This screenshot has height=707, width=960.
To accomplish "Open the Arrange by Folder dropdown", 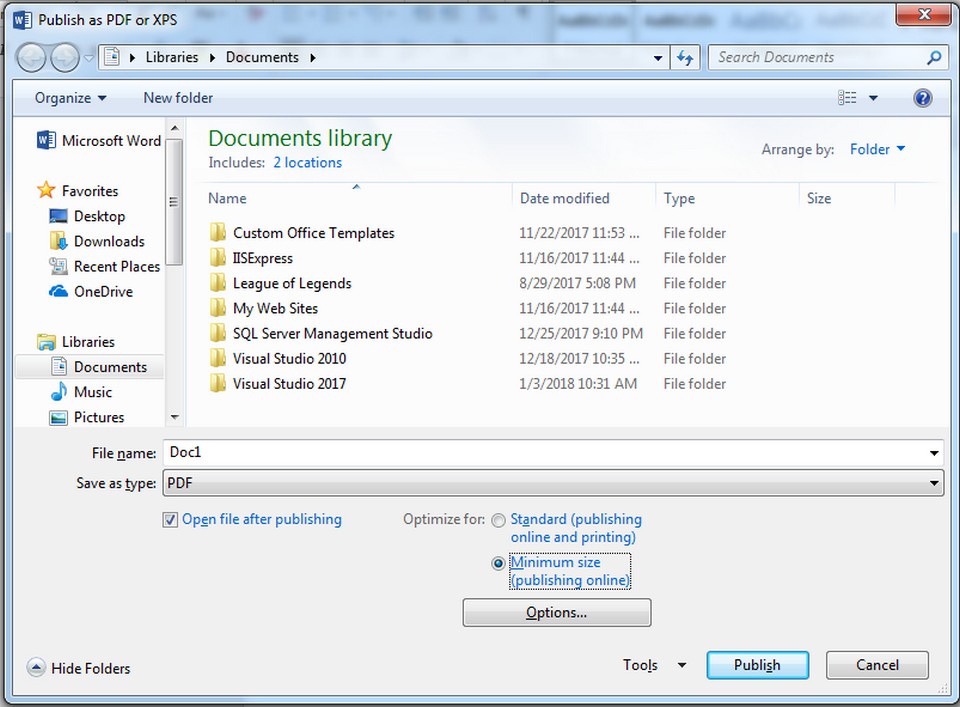I will tap(876, 148).
